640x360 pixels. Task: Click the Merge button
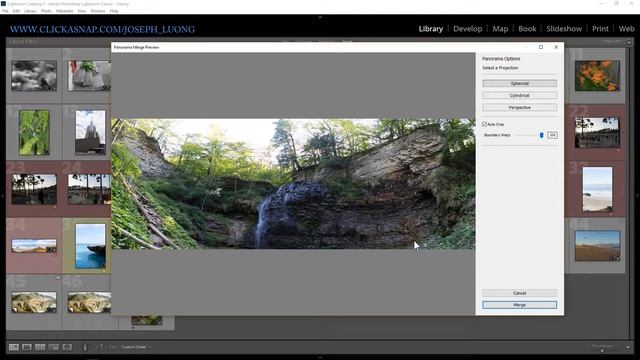click(519, 305)
